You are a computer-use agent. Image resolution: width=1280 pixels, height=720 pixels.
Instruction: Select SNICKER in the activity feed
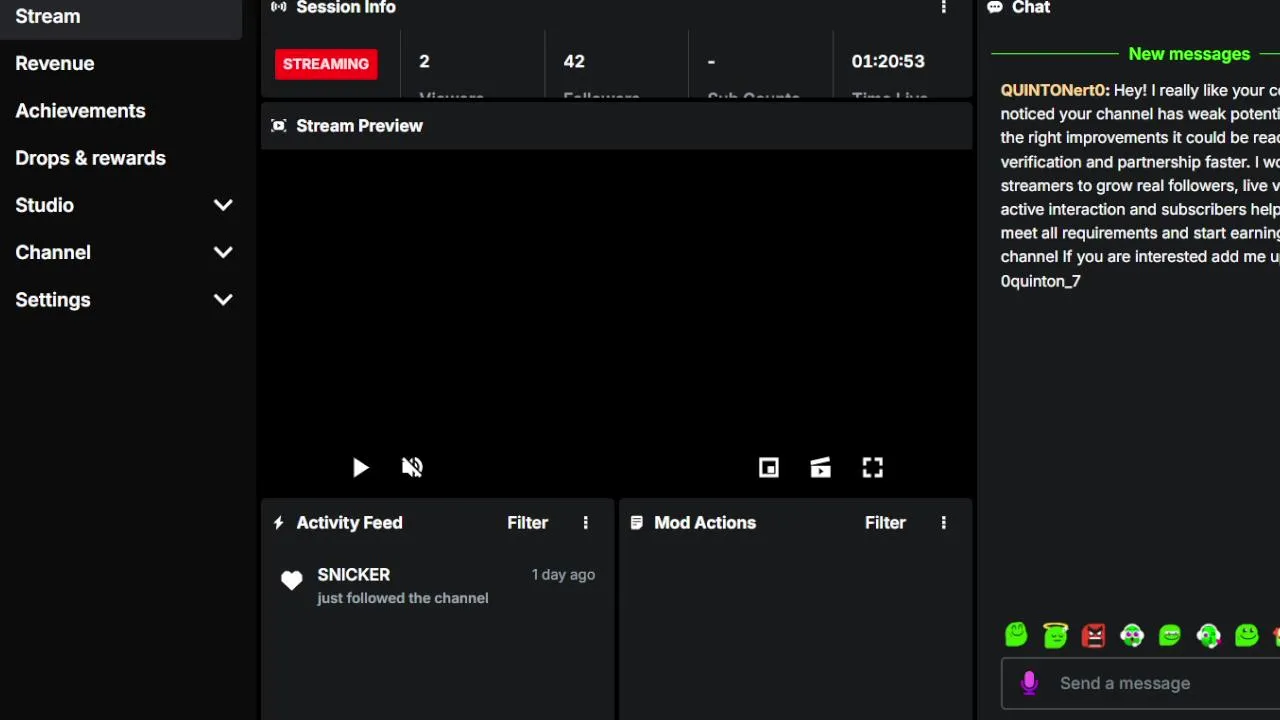354,575
